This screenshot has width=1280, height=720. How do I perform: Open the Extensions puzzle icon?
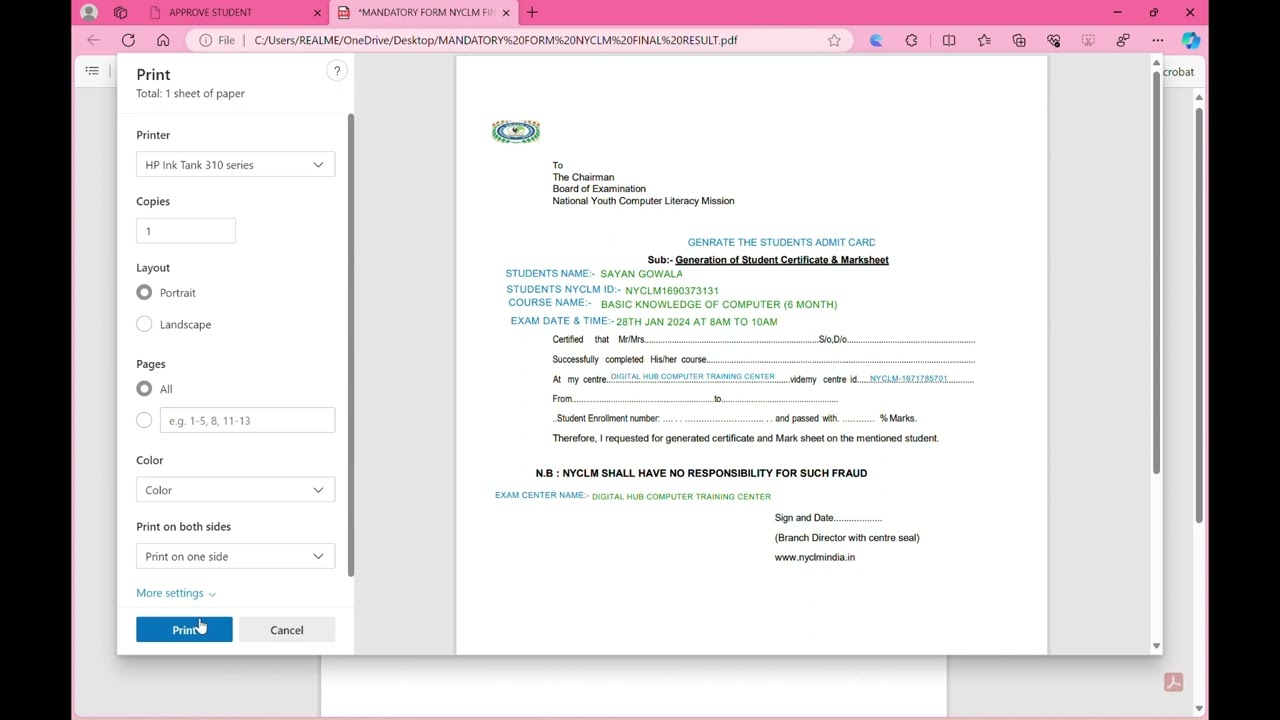tap(911, 40)
